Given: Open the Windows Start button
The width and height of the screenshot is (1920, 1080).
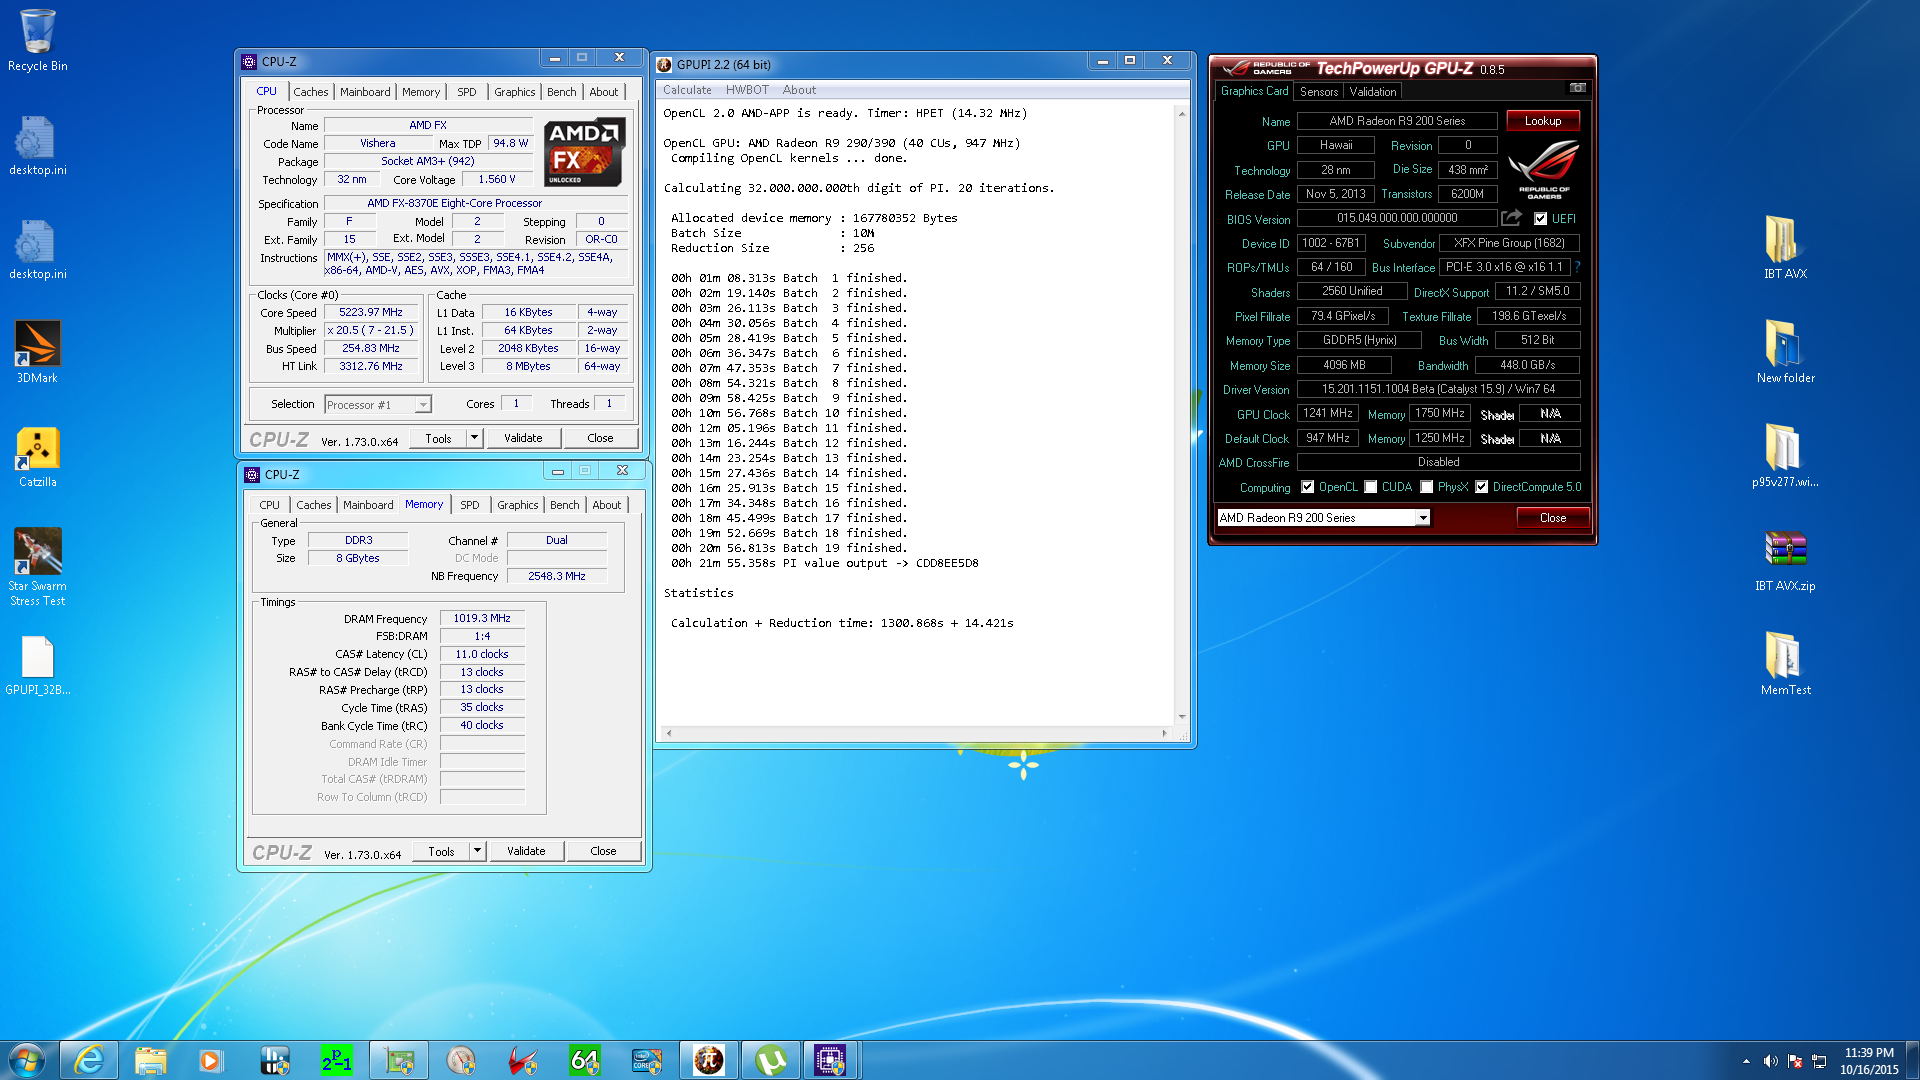Looking at the screenshot, I should (27, 1060).
